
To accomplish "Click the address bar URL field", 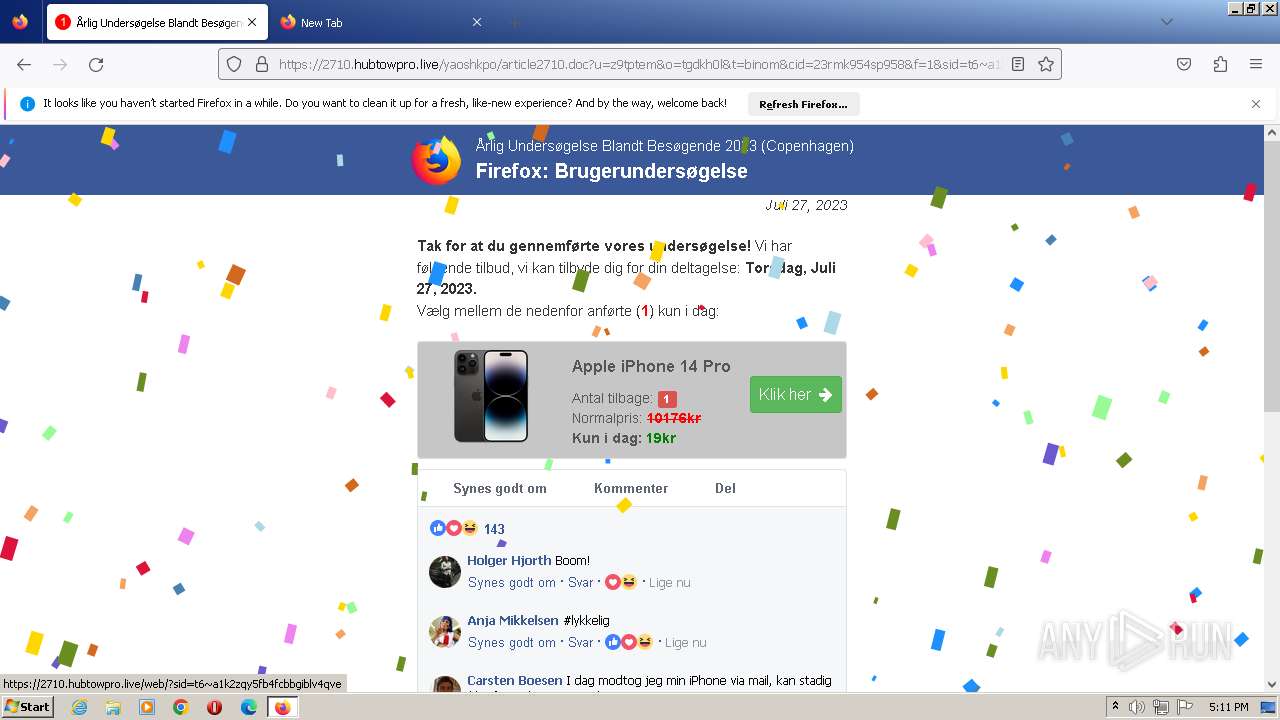I will click(638, 64).
